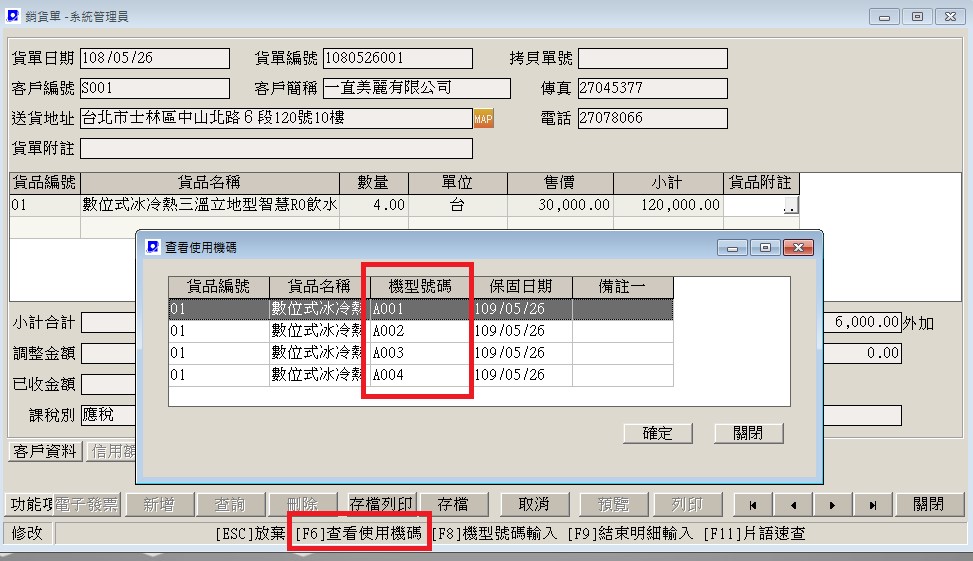Click unit cell 台 in main grid
Screen dimensions: 973x561
458,205
